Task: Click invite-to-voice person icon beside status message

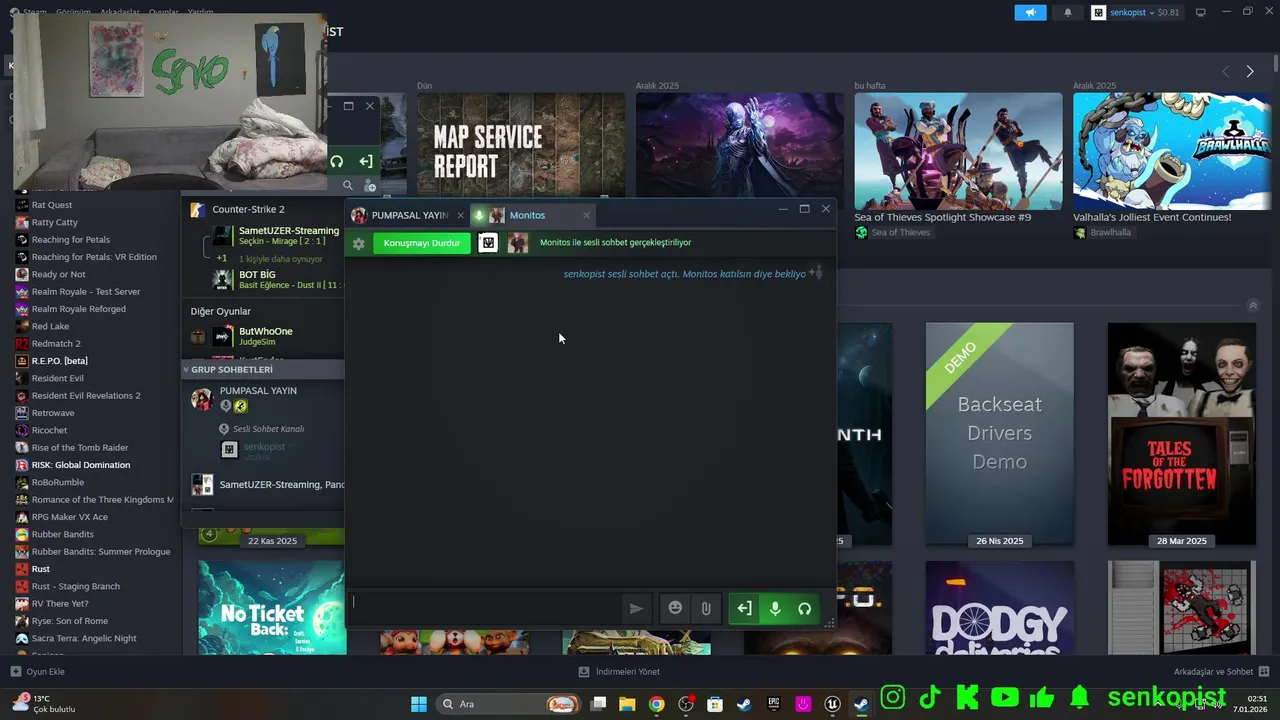Action: [816, 272]
